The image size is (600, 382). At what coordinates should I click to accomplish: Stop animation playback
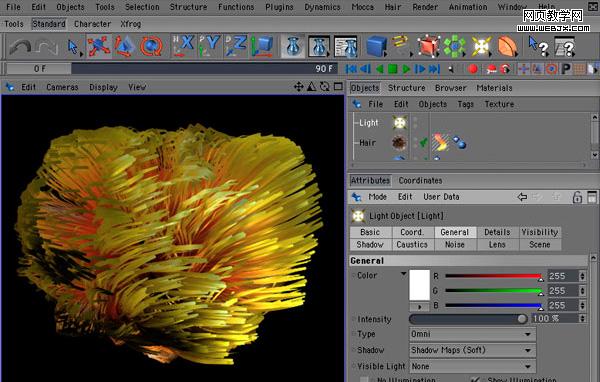393,69
